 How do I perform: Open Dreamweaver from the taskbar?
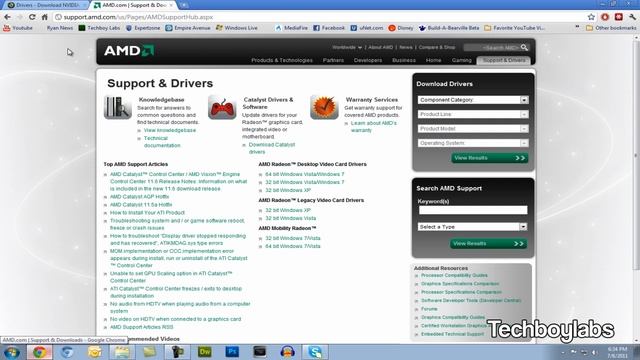[x=205, y=352]
